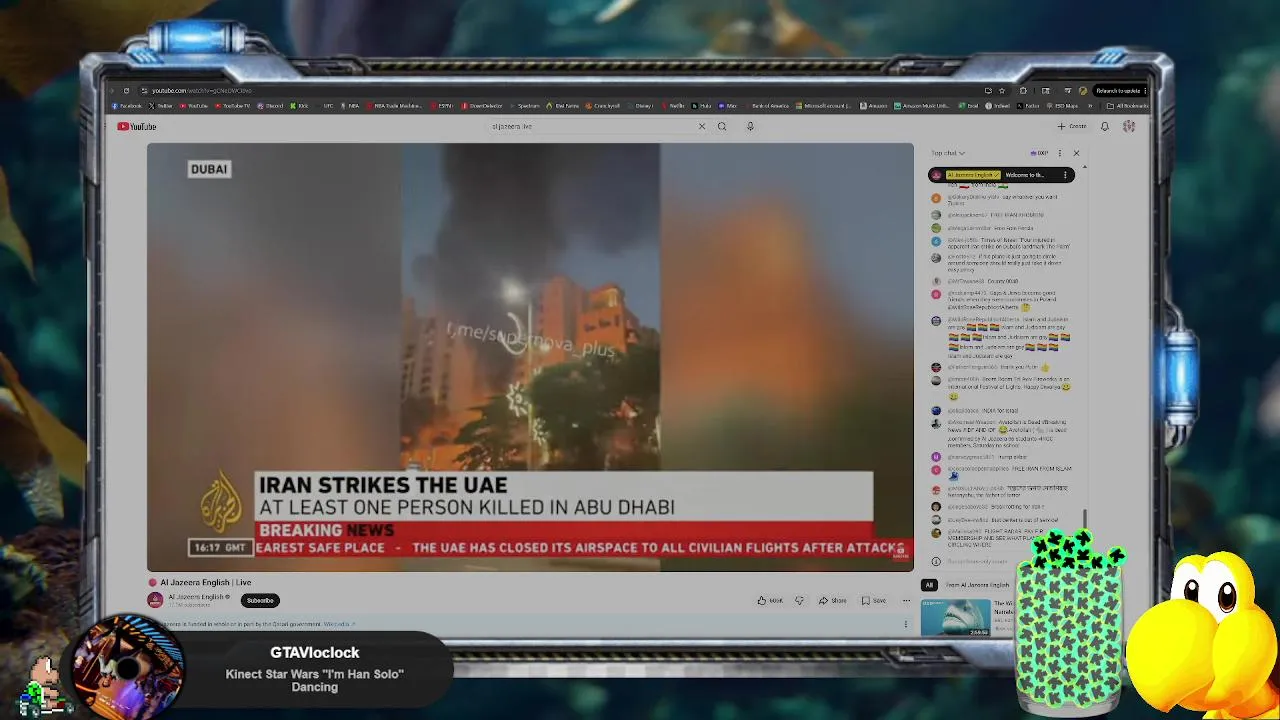
Task: Bookmark this page with star icon
Action: click(1002, 91)
